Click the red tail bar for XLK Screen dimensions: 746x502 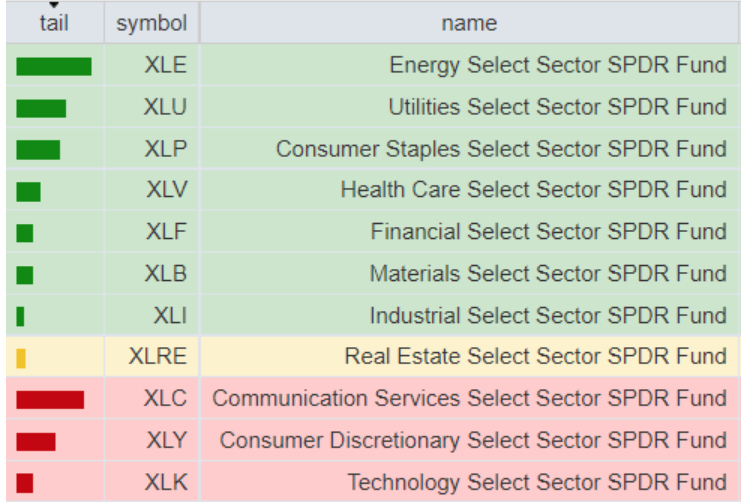[25, 483]
